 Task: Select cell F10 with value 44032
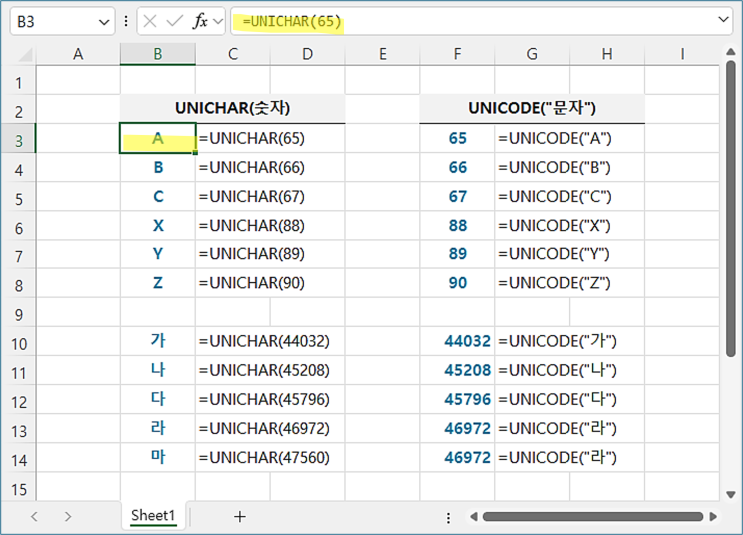point(457,341)
